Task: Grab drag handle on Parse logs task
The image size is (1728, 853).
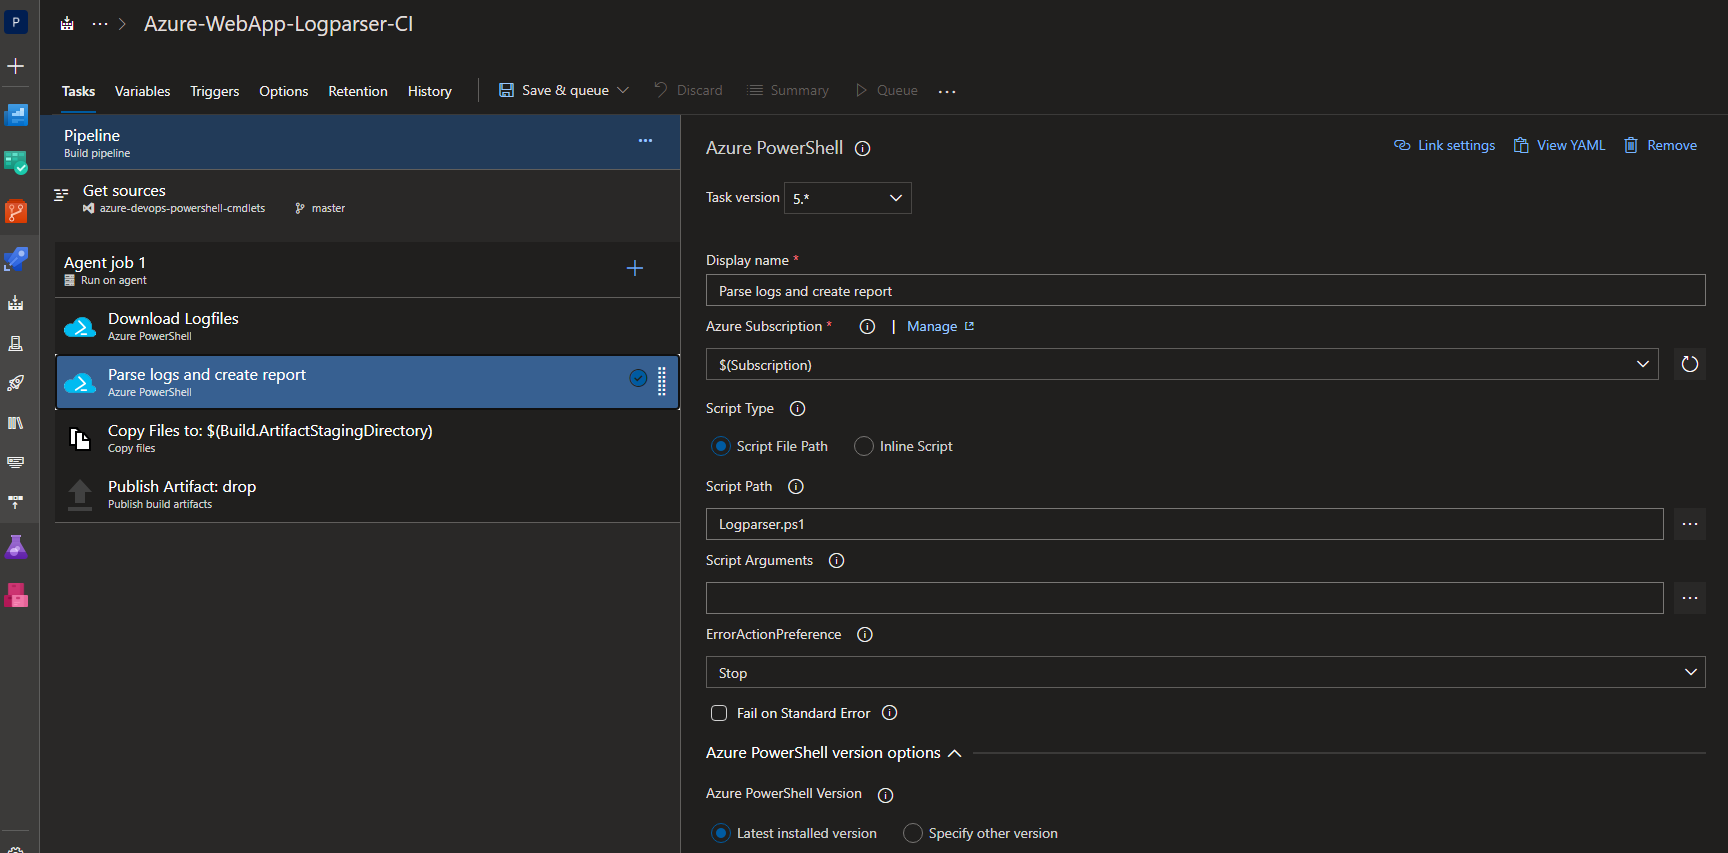Action: [x=662, y=382]
